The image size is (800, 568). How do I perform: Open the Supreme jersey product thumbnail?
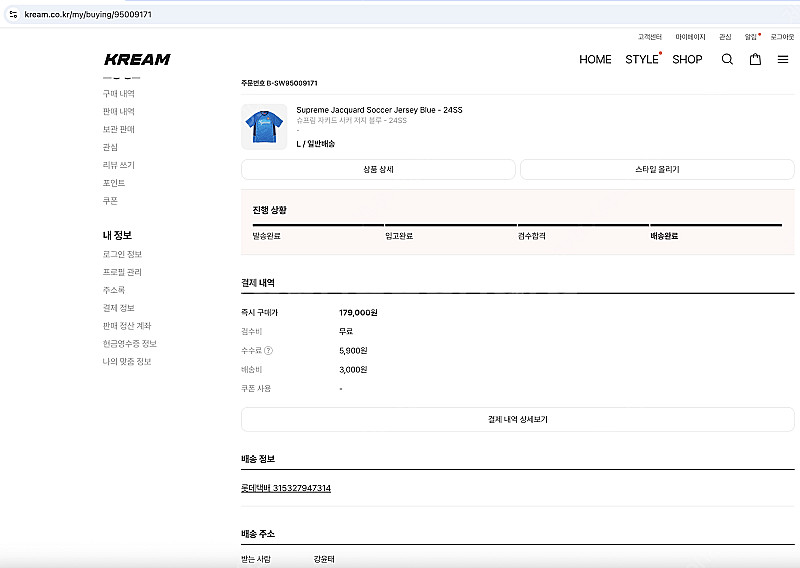pos(264,127)
